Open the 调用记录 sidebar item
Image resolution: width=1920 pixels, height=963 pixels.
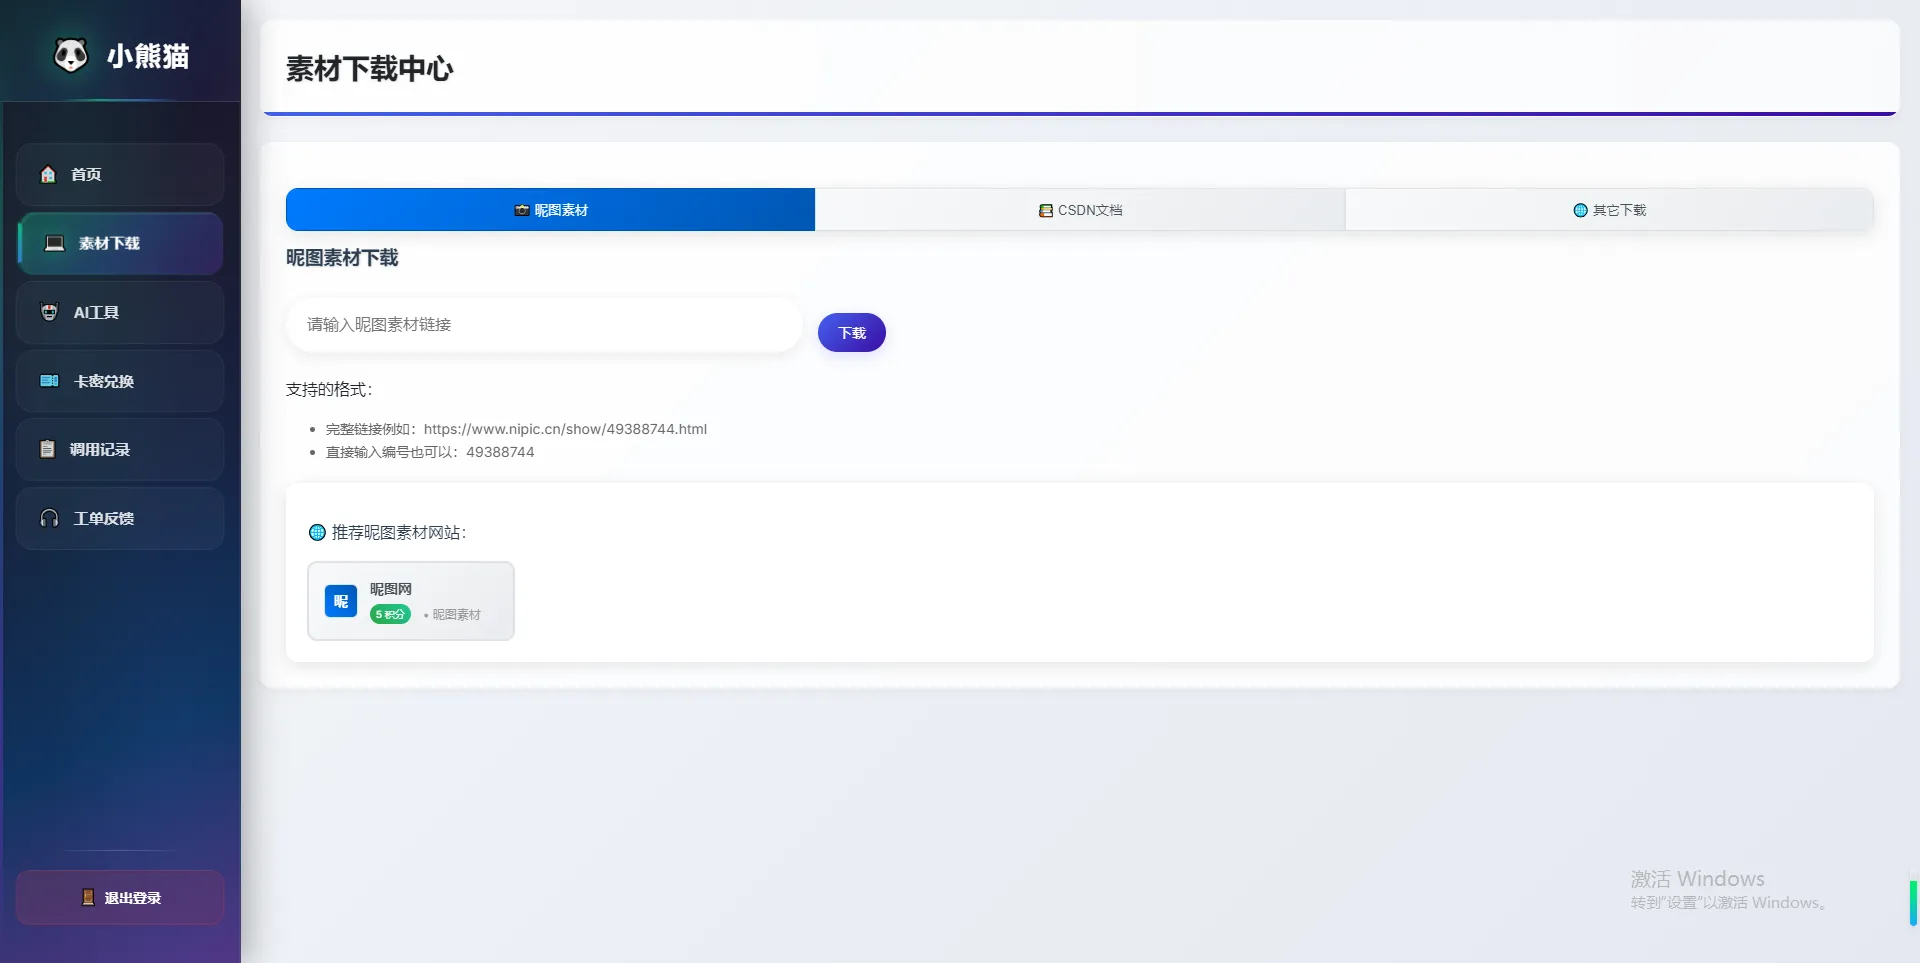(x=120, y=449)
